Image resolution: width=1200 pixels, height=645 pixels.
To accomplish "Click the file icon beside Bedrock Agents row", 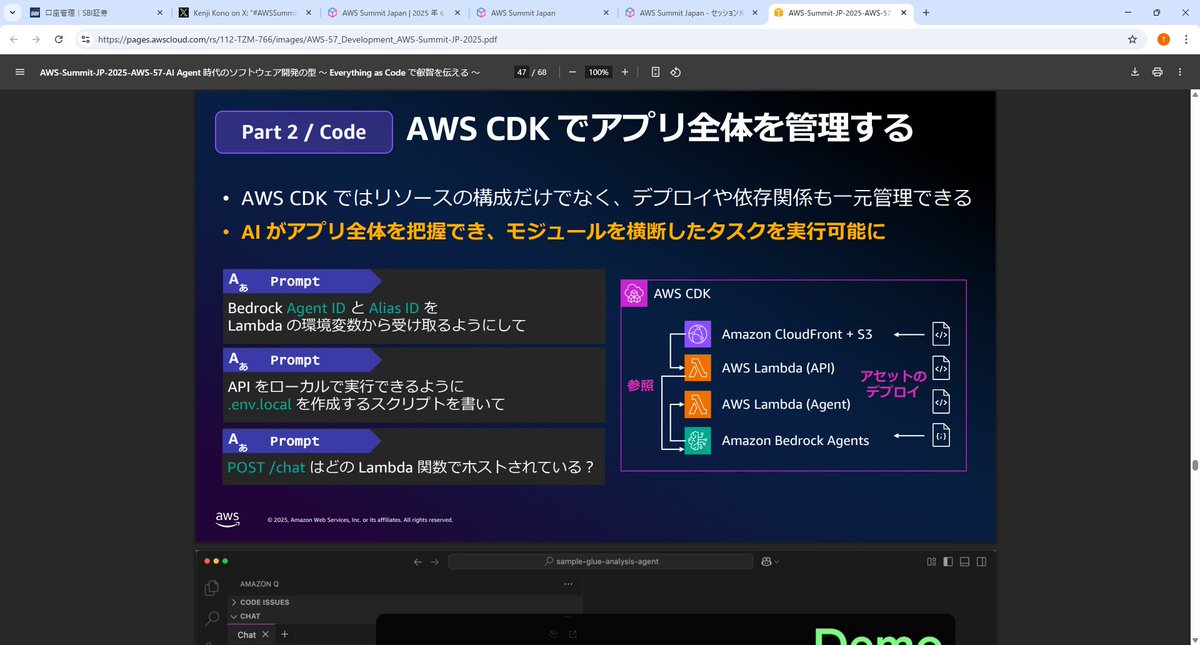I will point(940,435).
